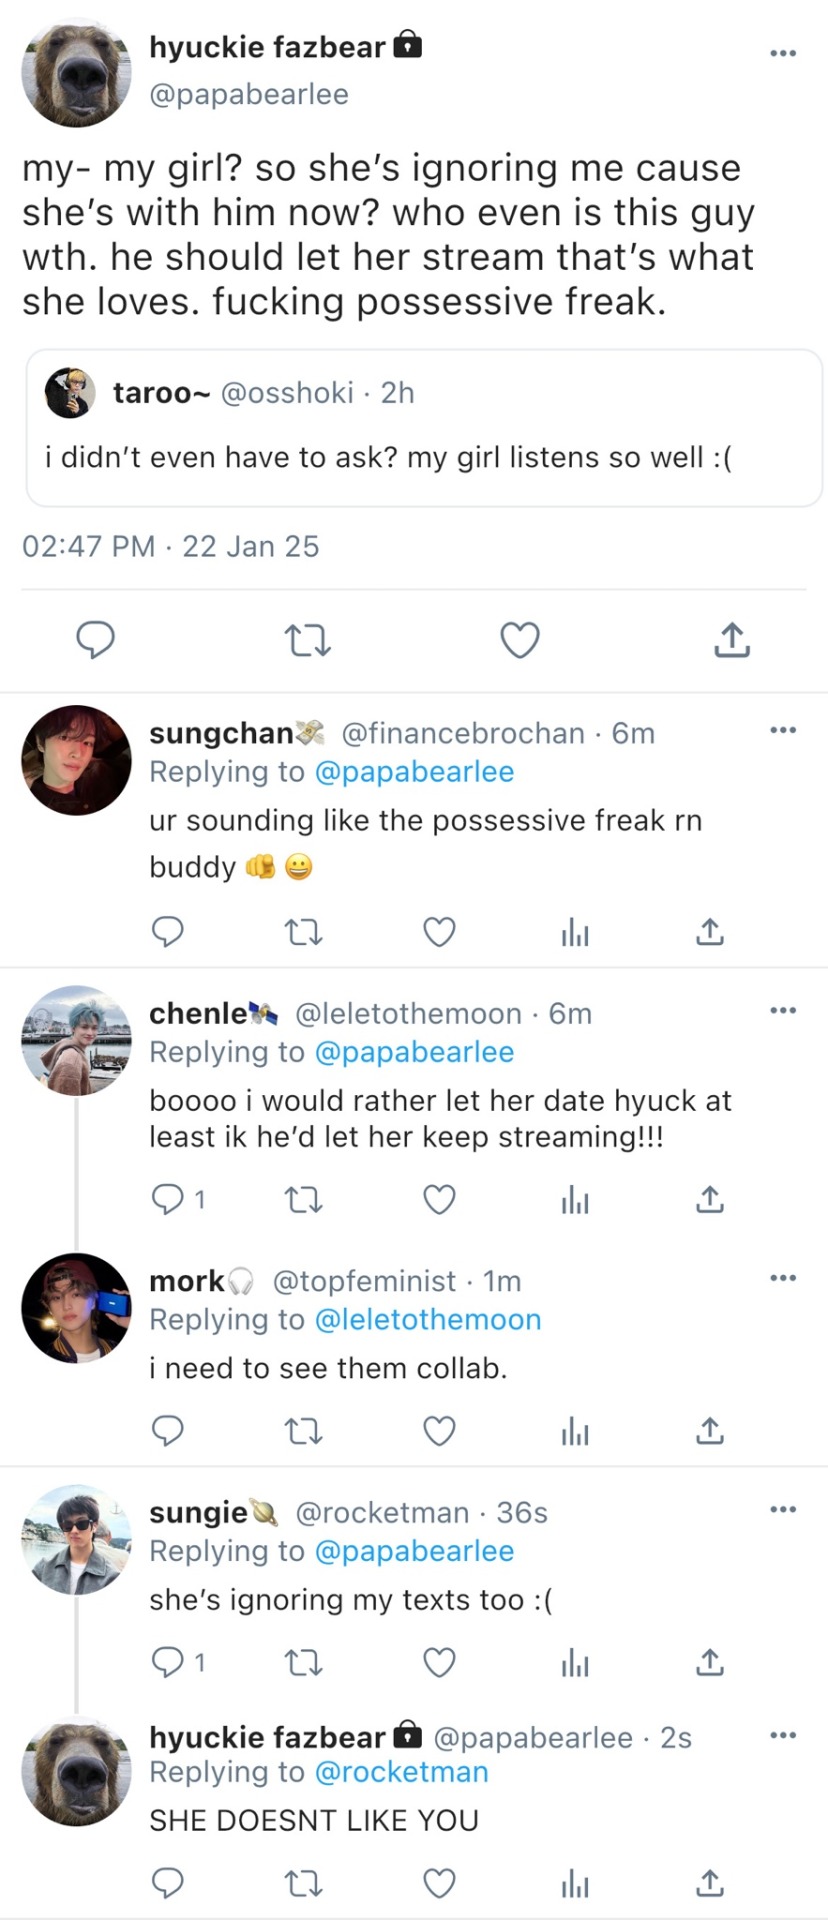Open more options on main tweet
Viewport: 828px width, 1920px height.
pos(782,53)
